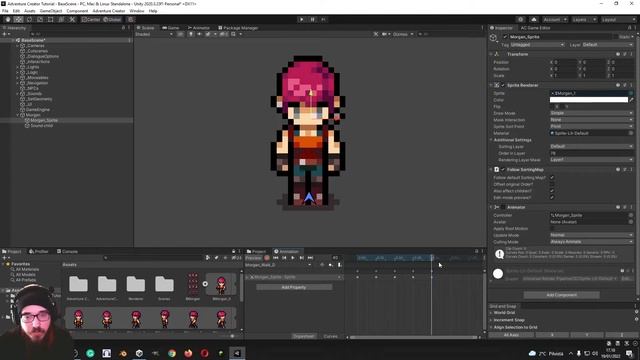
Task: Toggle the Follow SortingMap enabled checkbox
Action: click(x=503, y=169)
